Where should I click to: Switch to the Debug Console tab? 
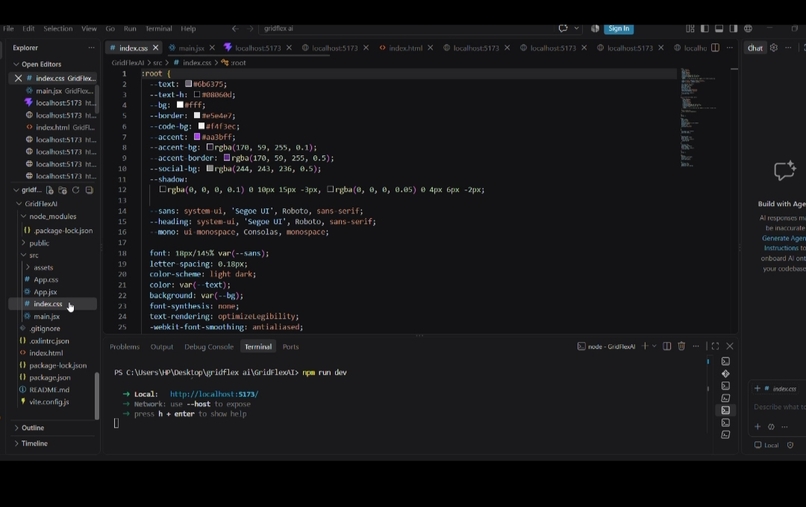pos(209,347)
